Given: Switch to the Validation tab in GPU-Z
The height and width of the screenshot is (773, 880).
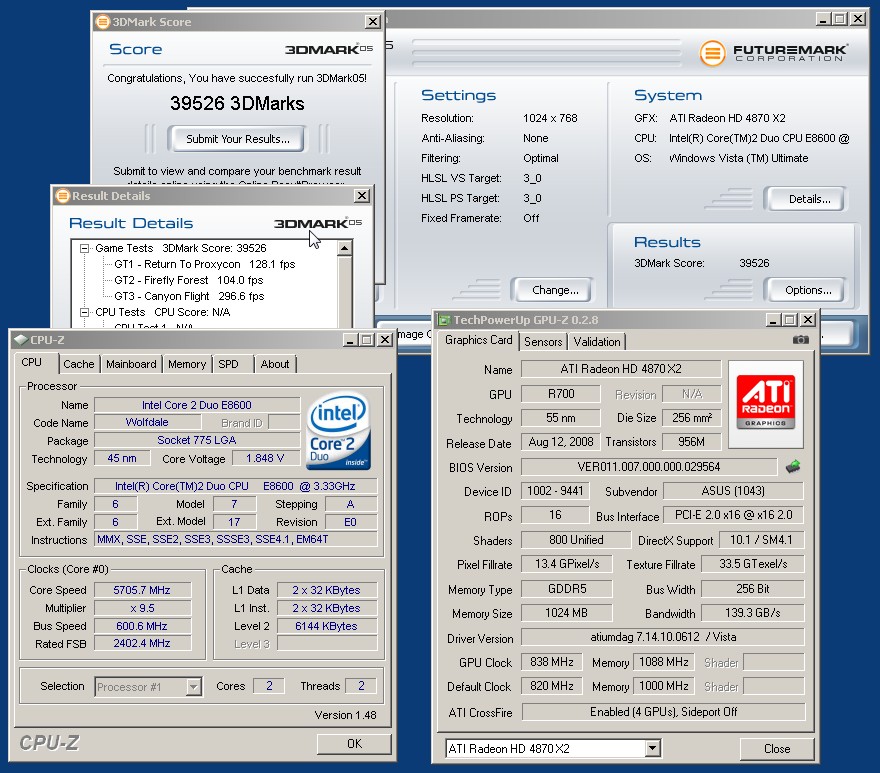Looking at the screenshot, I should (597, 341).
